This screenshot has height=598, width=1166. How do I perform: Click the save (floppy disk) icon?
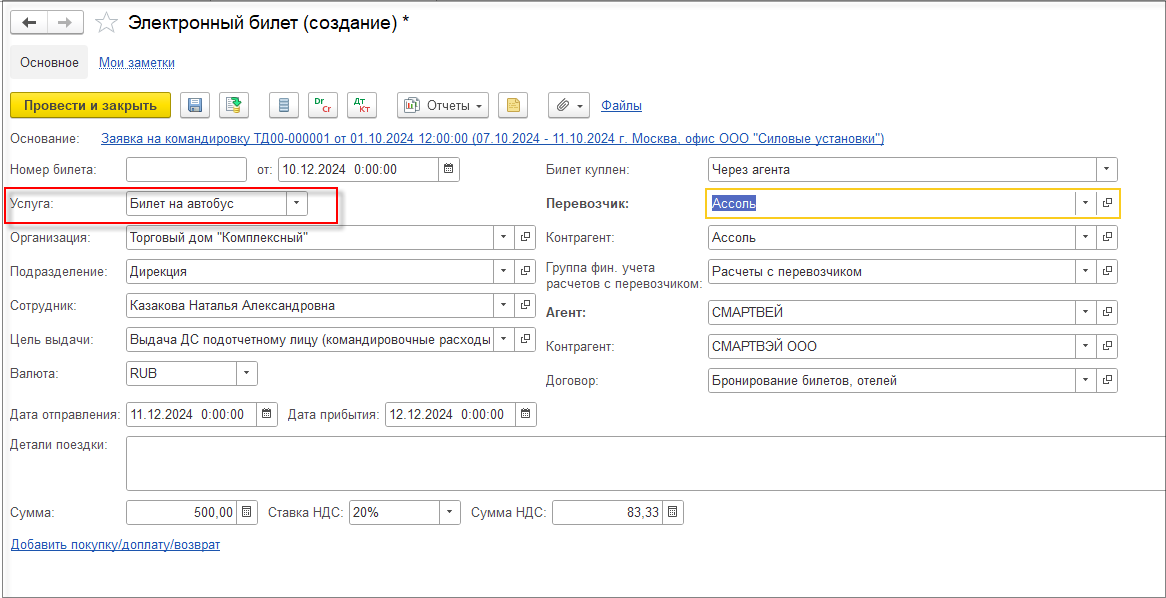[x=195, y=106]
